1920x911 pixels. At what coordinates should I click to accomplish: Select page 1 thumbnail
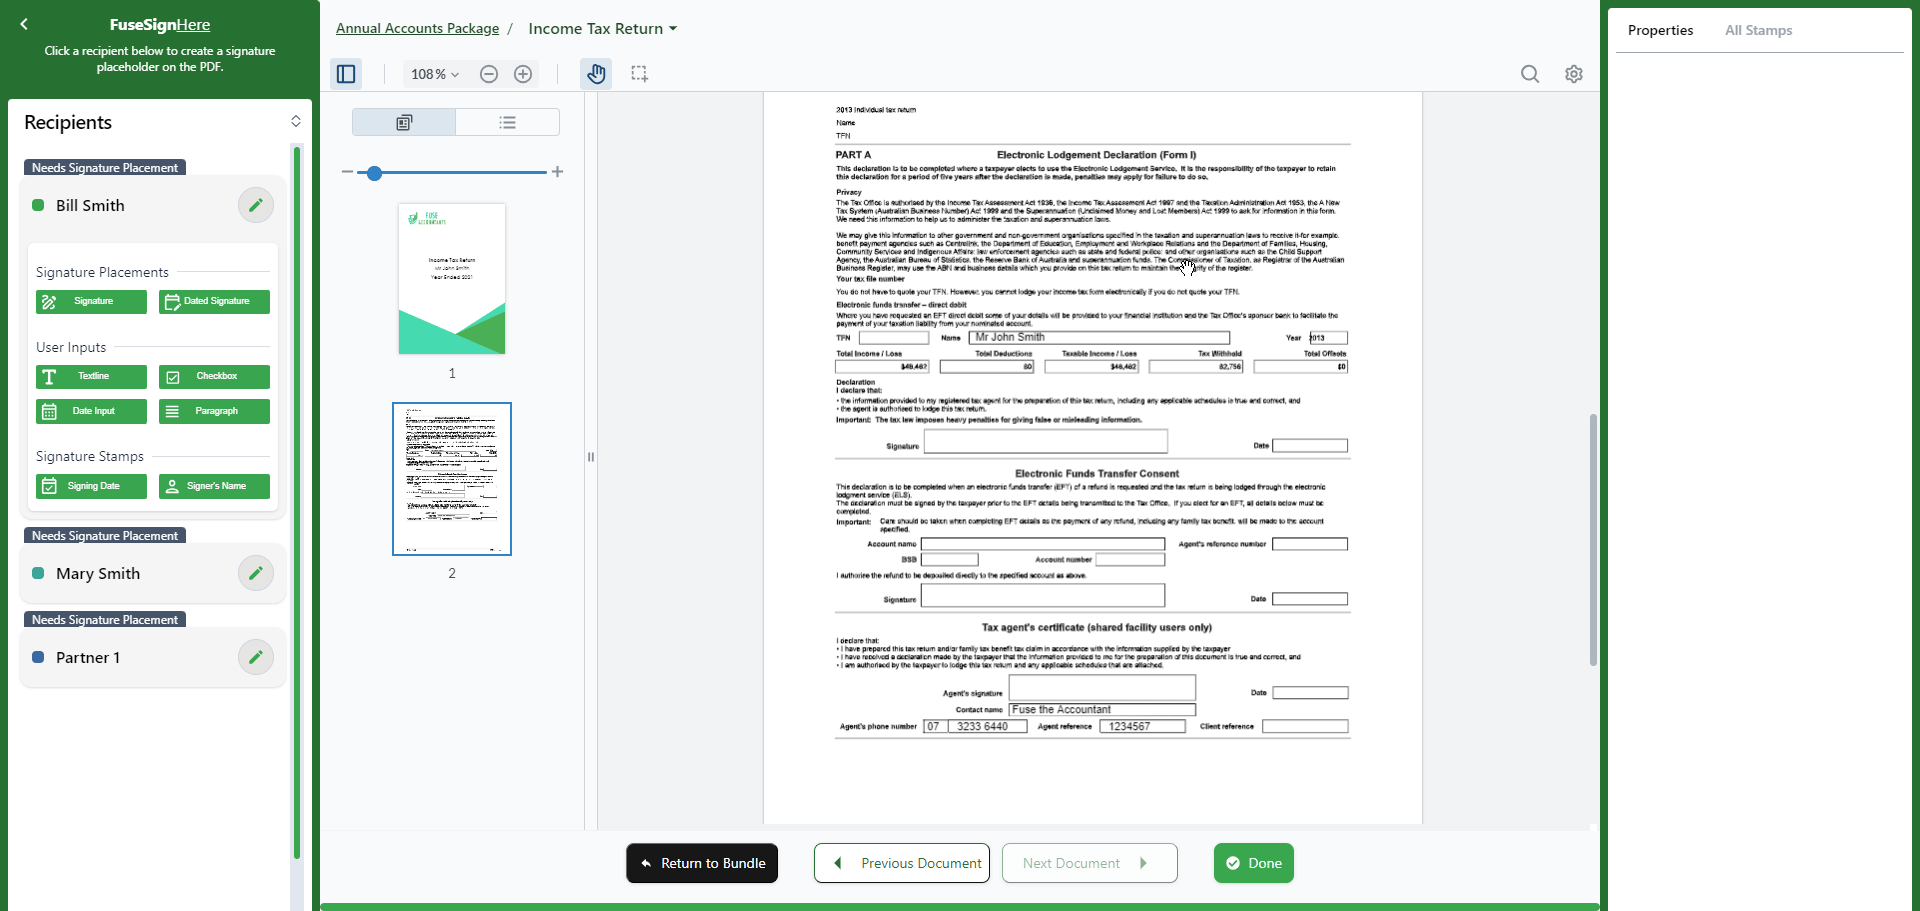coord(452,279)
